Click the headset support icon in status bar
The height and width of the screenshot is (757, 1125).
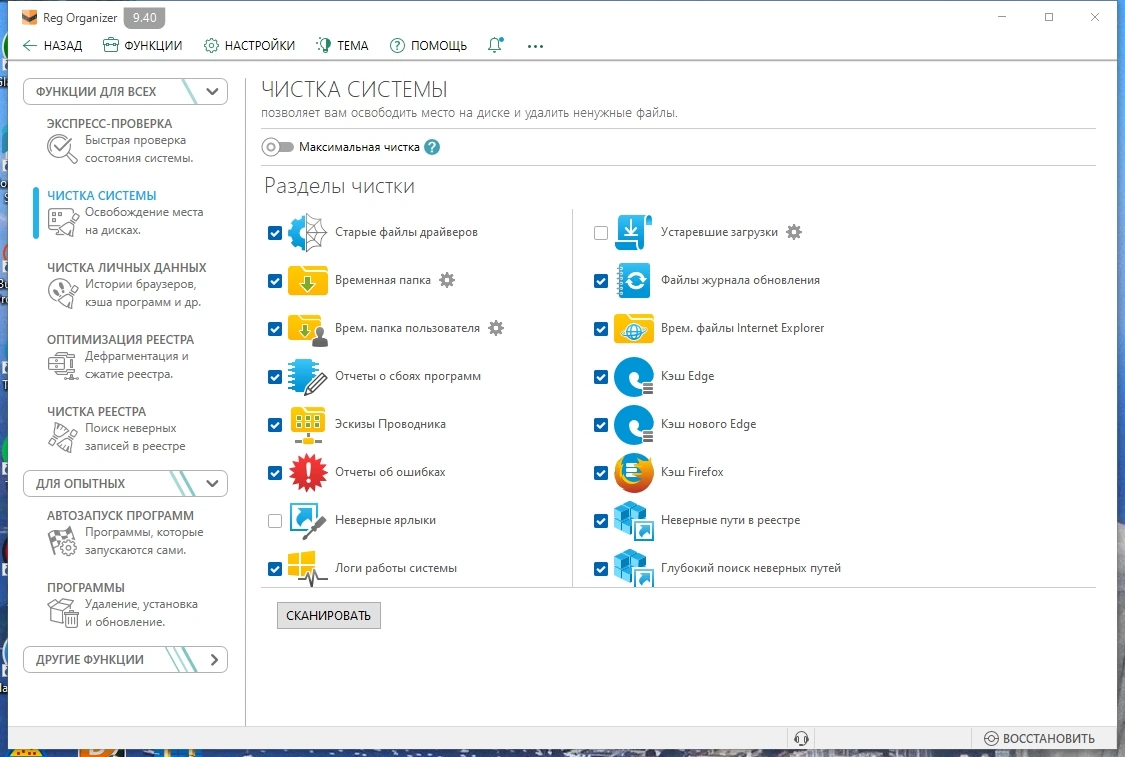click(x=801, y=738)
